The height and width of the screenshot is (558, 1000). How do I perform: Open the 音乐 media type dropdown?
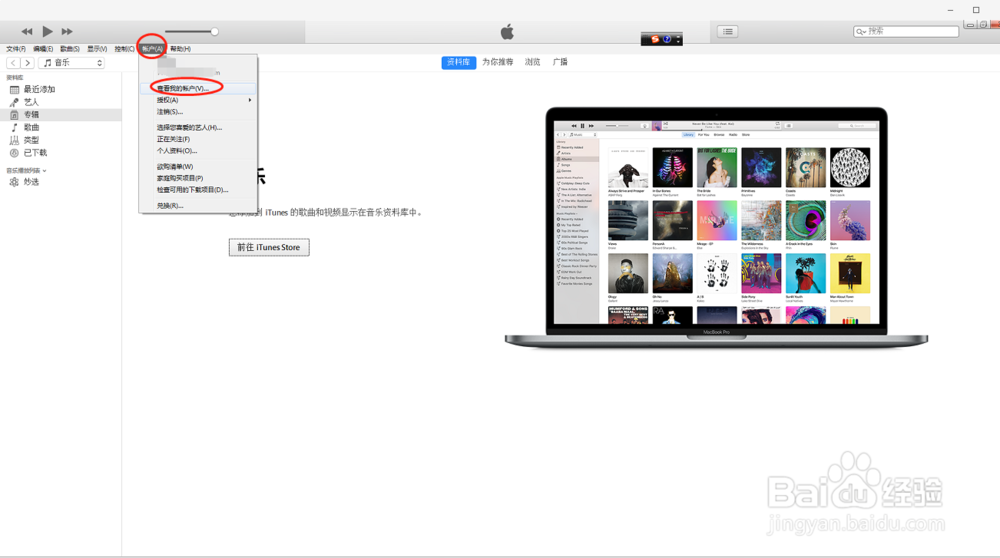[71, 62]
